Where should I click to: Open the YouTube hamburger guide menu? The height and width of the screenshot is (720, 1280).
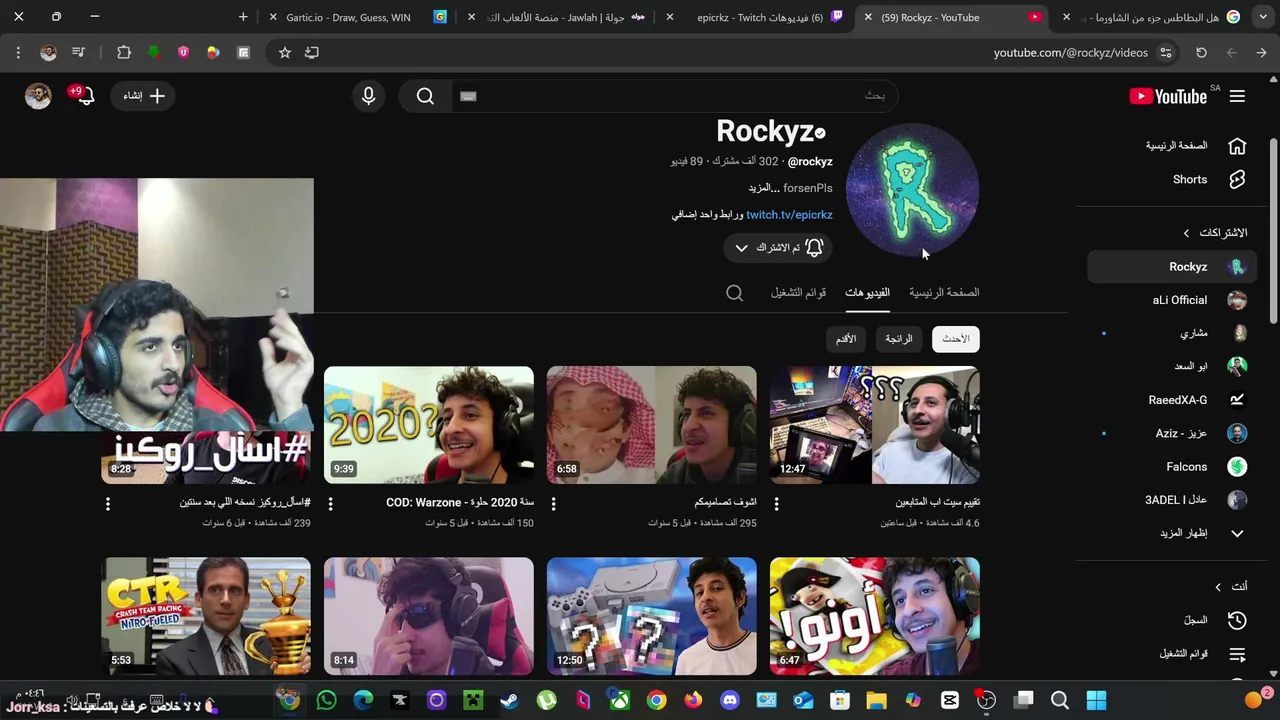pos(1237,96)
